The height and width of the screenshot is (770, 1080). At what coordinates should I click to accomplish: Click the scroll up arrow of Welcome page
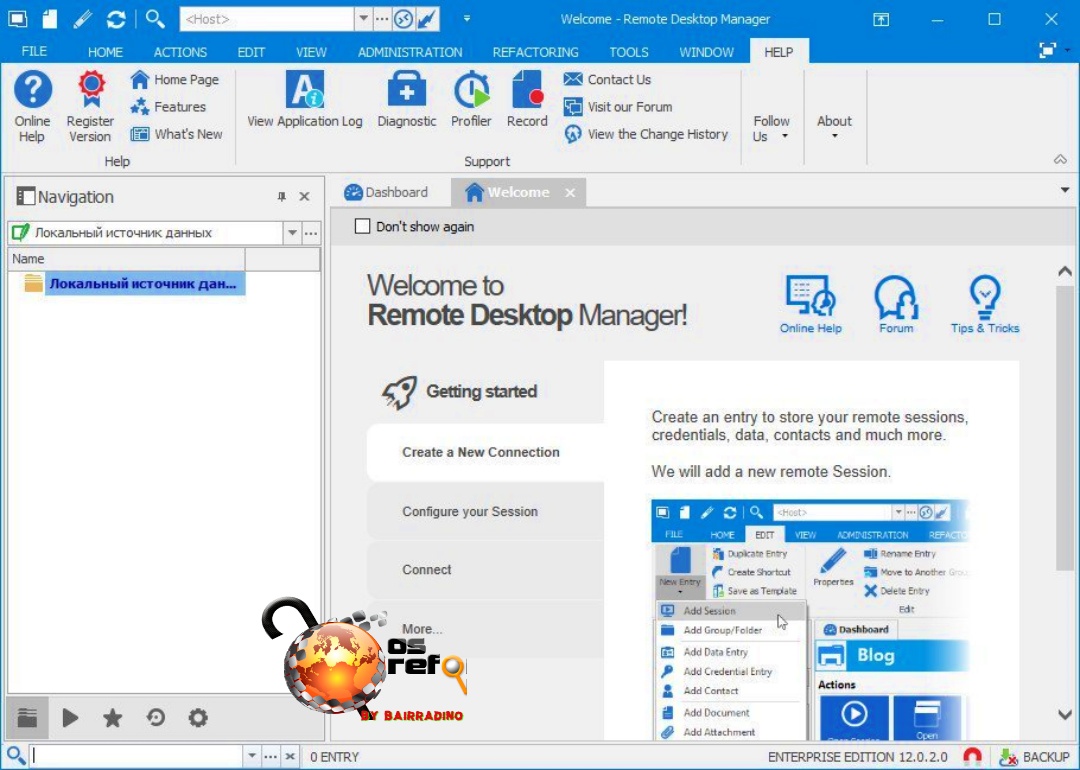click(1065, 271)
